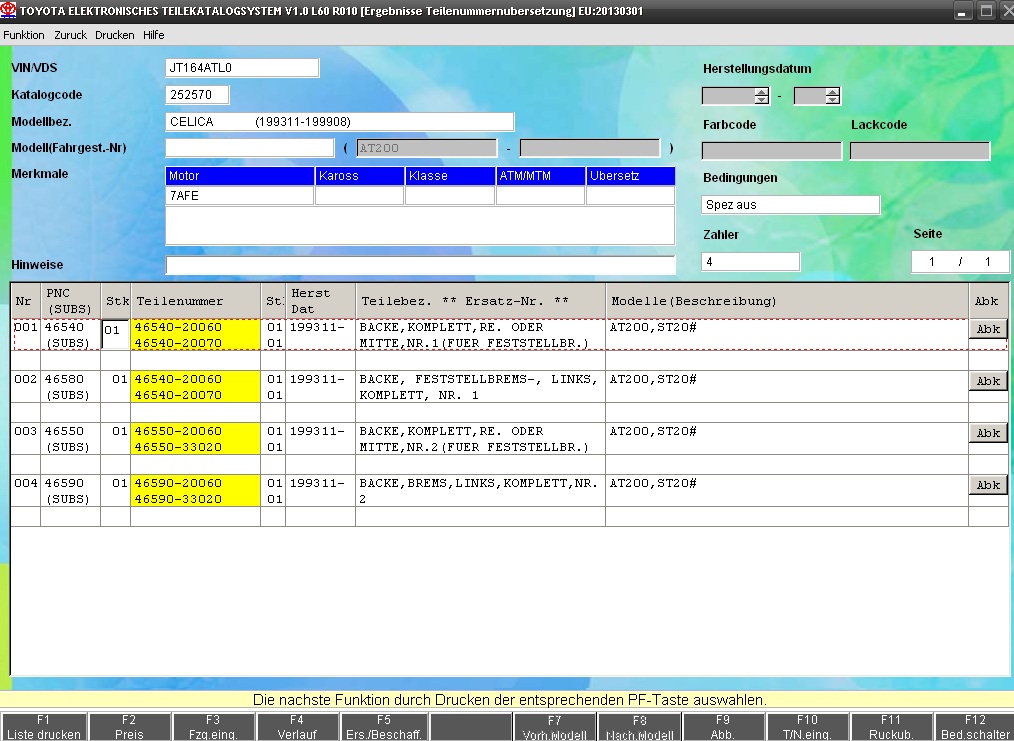Click the F2 Preis button
The width and height of the screenshot is (1014, 741).
coord(129,727)
